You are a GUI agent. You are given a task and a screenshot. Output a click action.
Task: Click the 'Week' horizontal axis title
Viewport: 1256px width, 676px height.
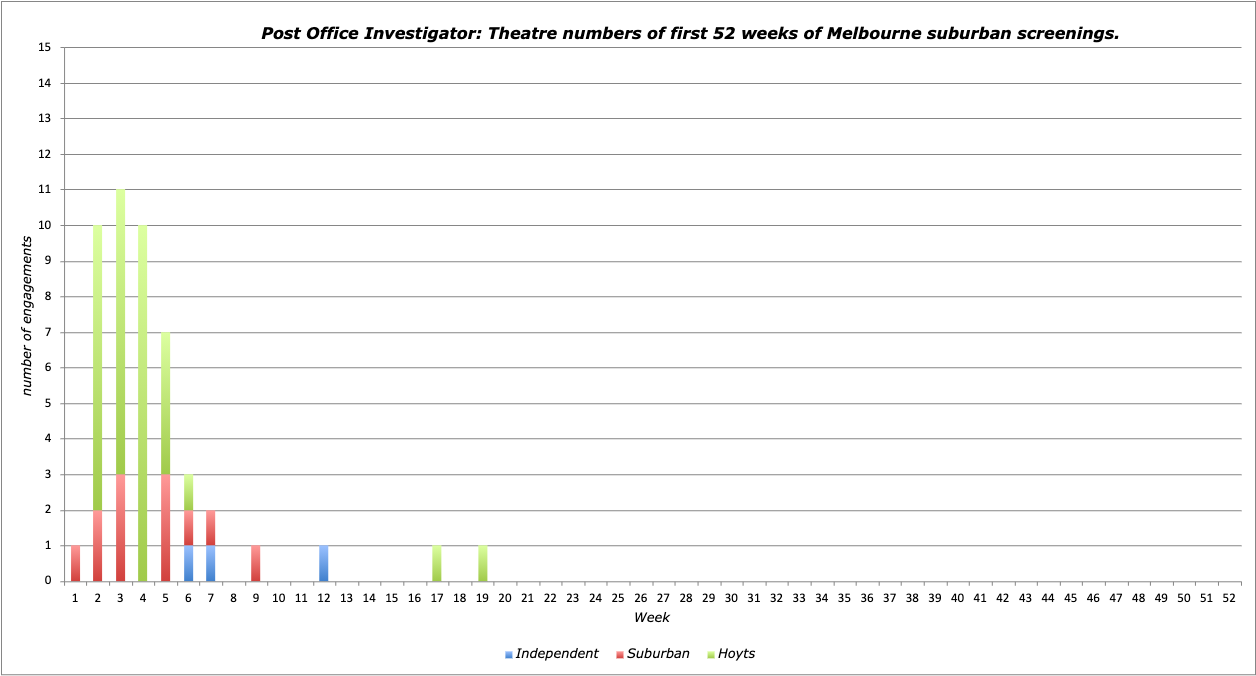click(652, 618)
